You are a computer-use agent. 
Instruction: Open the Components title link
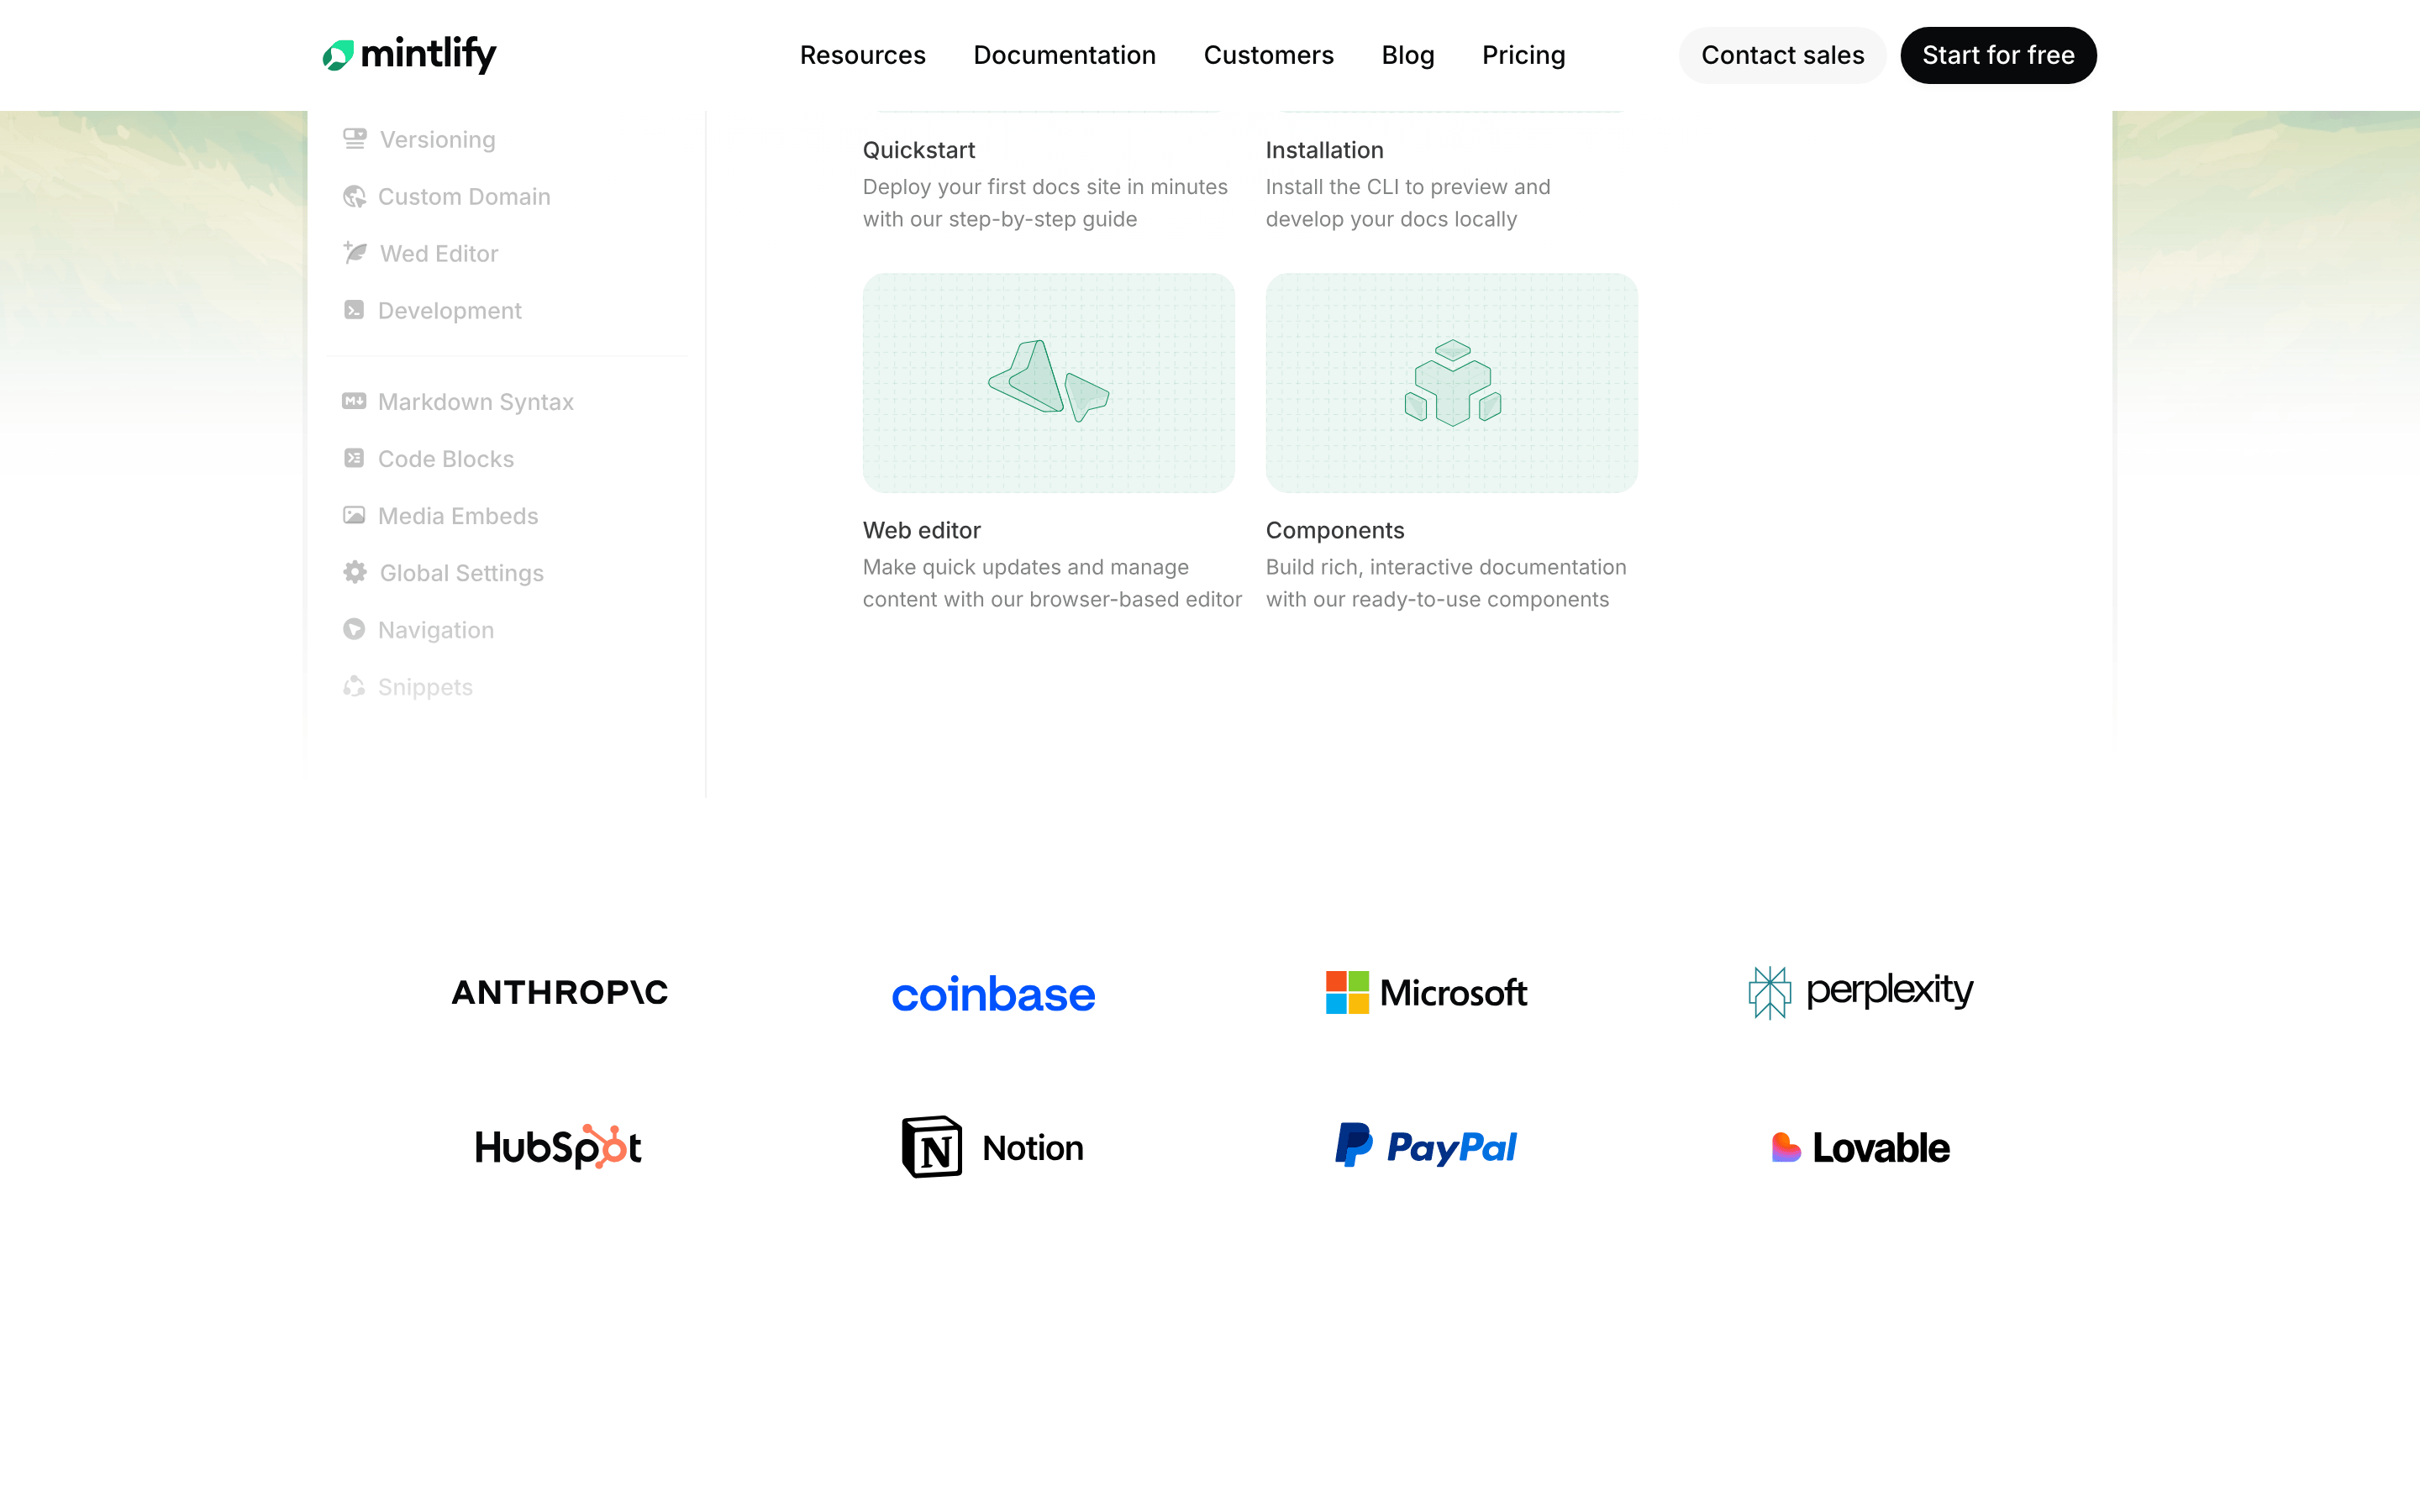tap(1334, 530)
